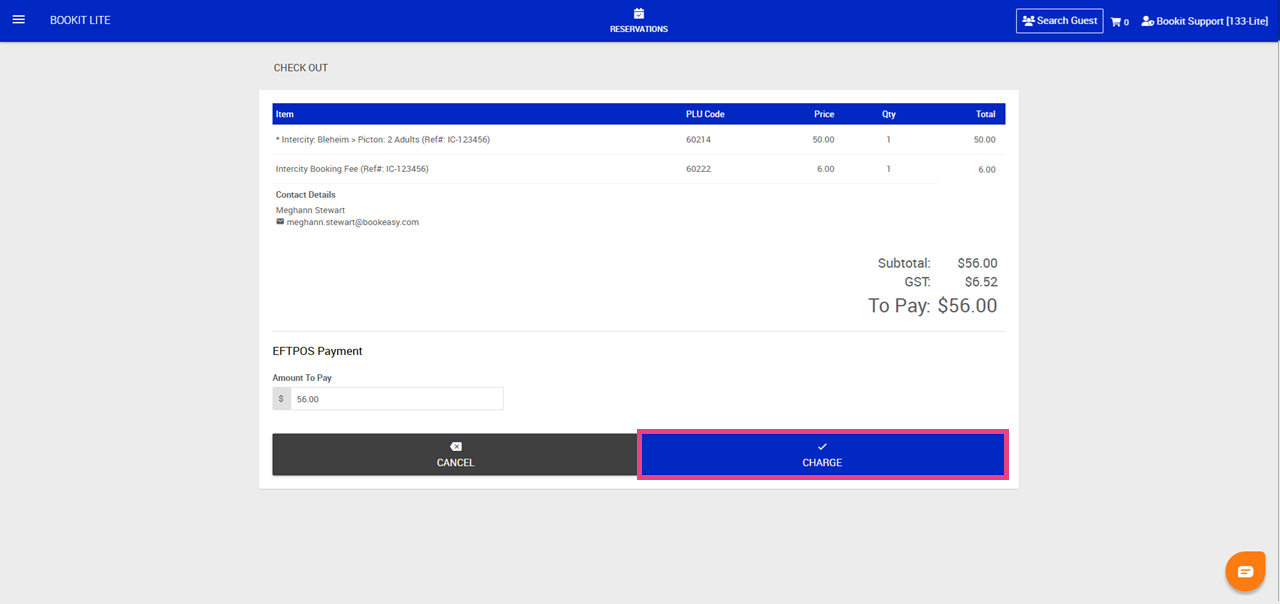Open the RESERVATIONS tab label
Screen dimensions: 1280x604
tap(639, 29)
